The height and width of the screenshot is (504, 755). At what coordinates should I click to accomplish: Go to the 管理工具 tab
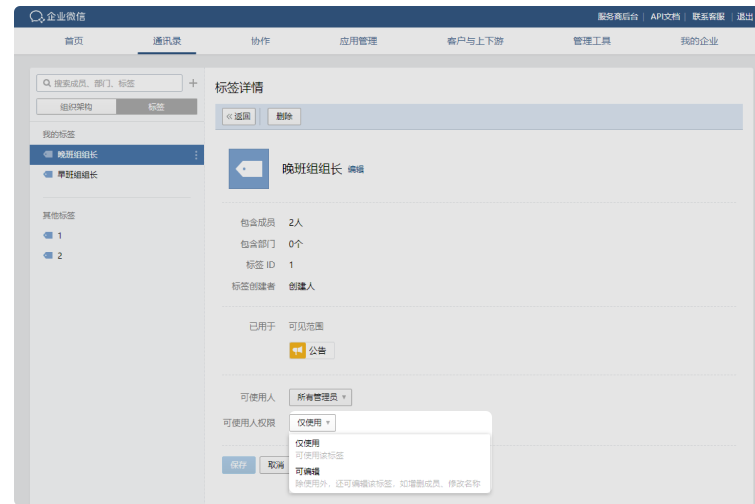pyautogui.click(x=591, y=41)
